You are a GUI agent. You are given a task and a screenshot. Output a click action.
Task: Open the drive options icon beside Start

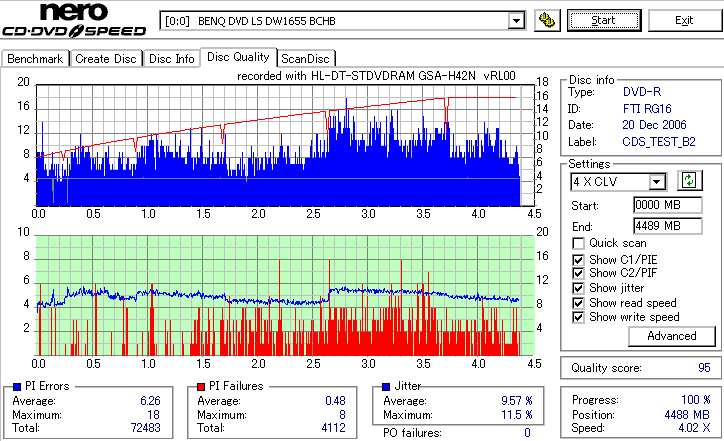547,21
